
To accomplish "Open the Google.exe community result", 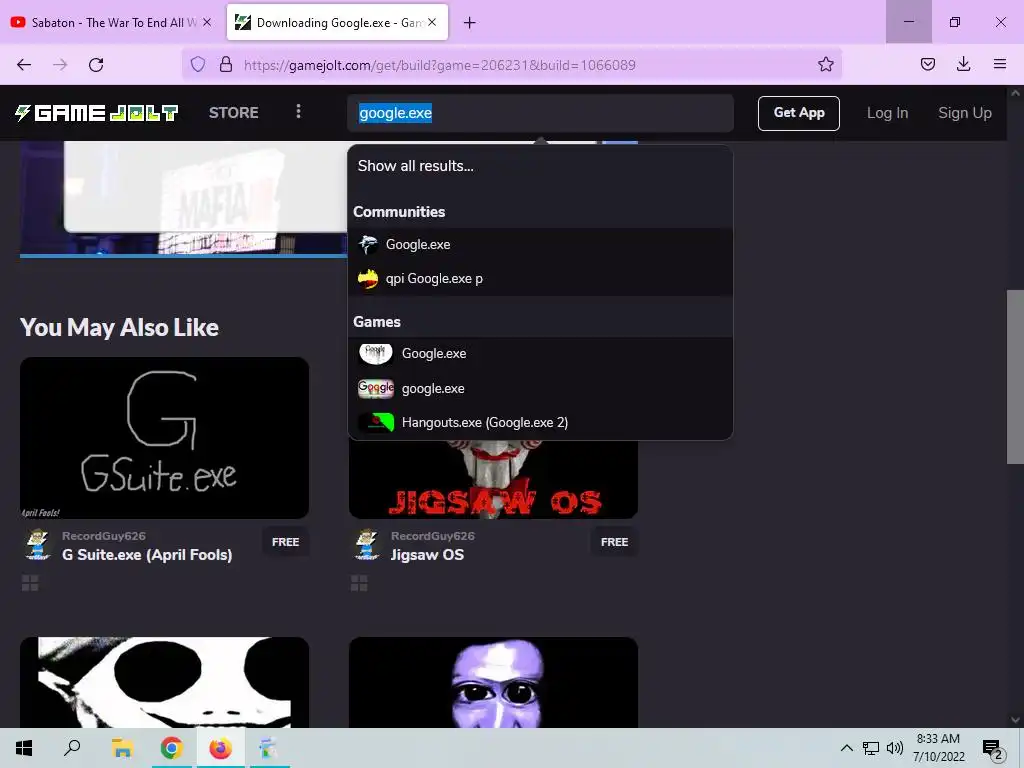I will pyautogui.click(x=540, y=244).
